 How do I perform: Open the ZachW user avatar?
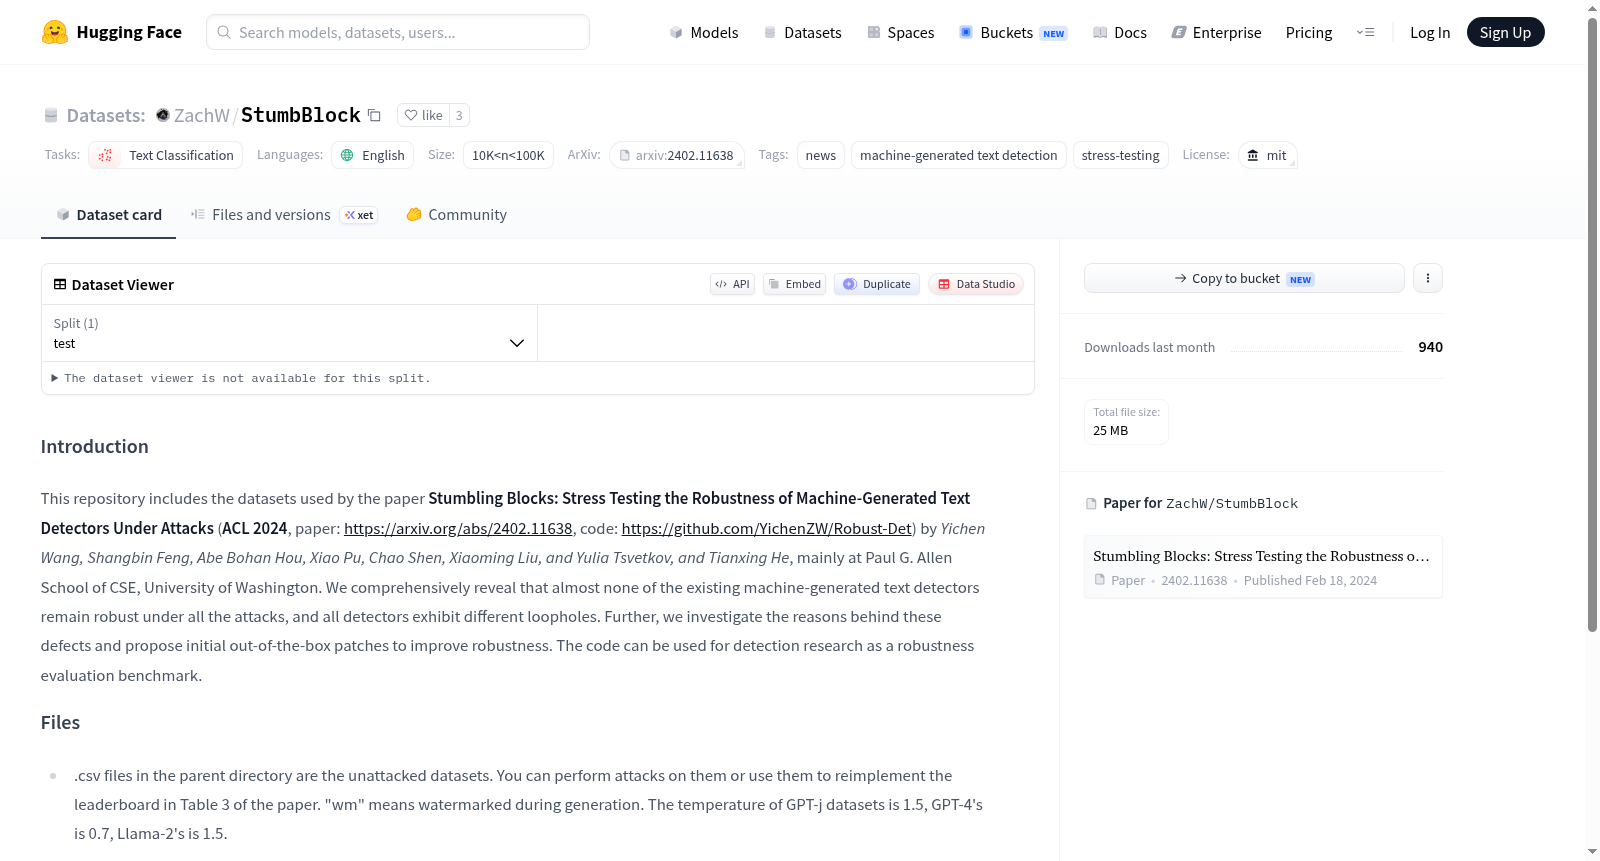click(x=163, y=115)
